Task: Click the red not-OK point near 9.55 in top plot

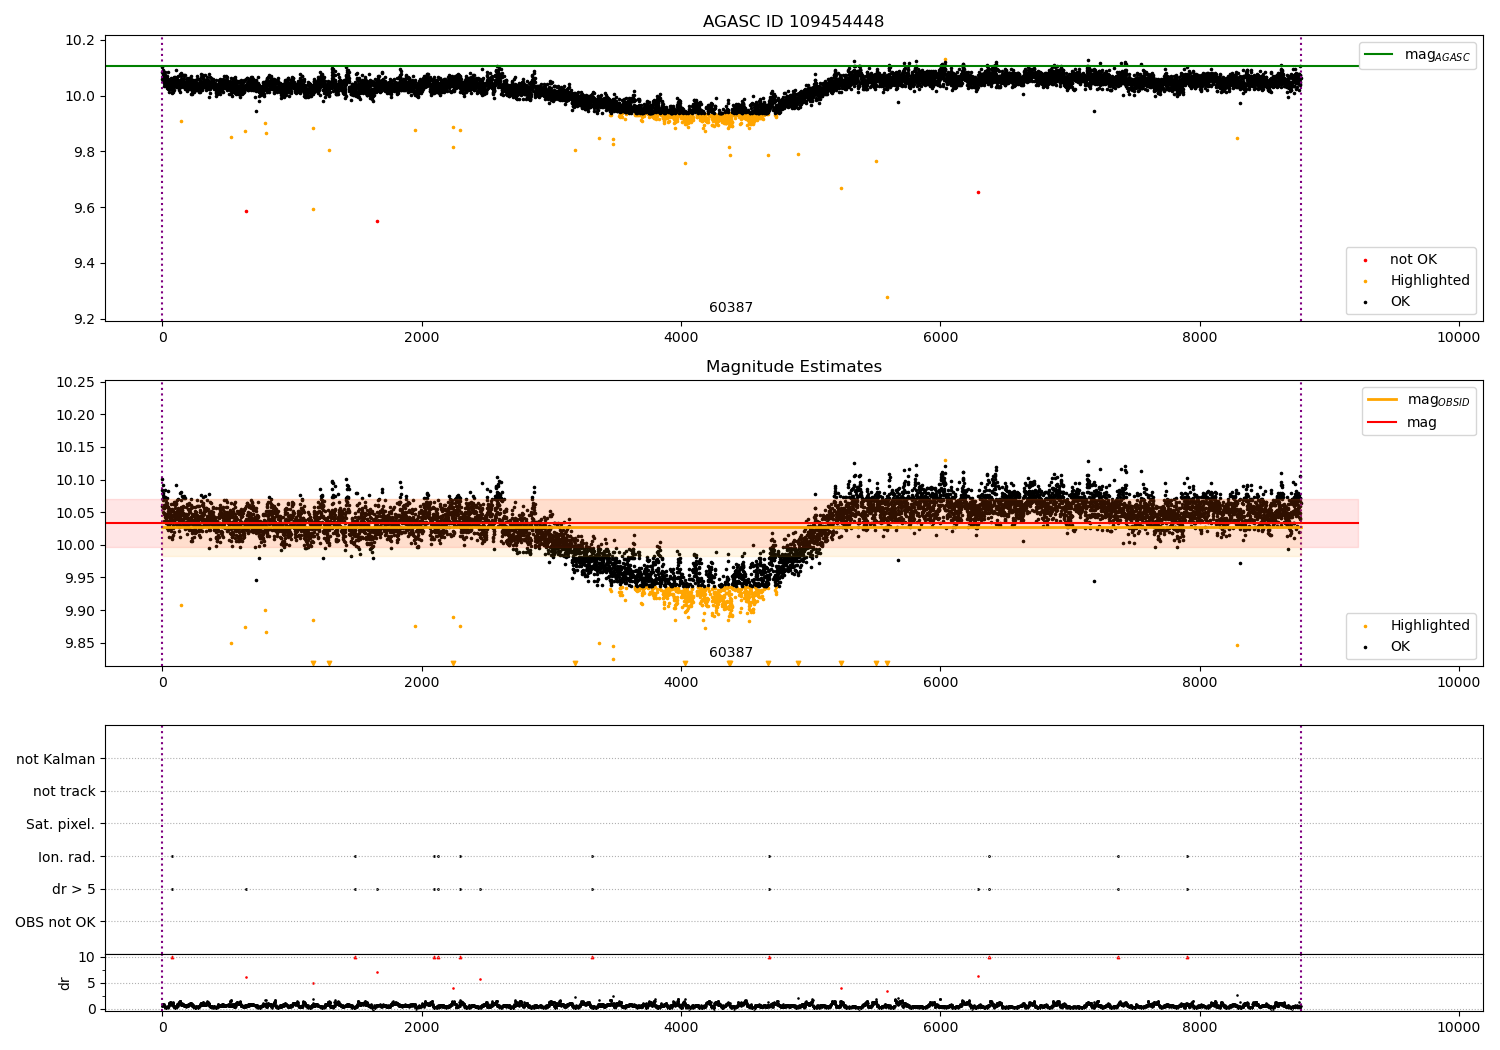Action: click(x=377, y=221)
